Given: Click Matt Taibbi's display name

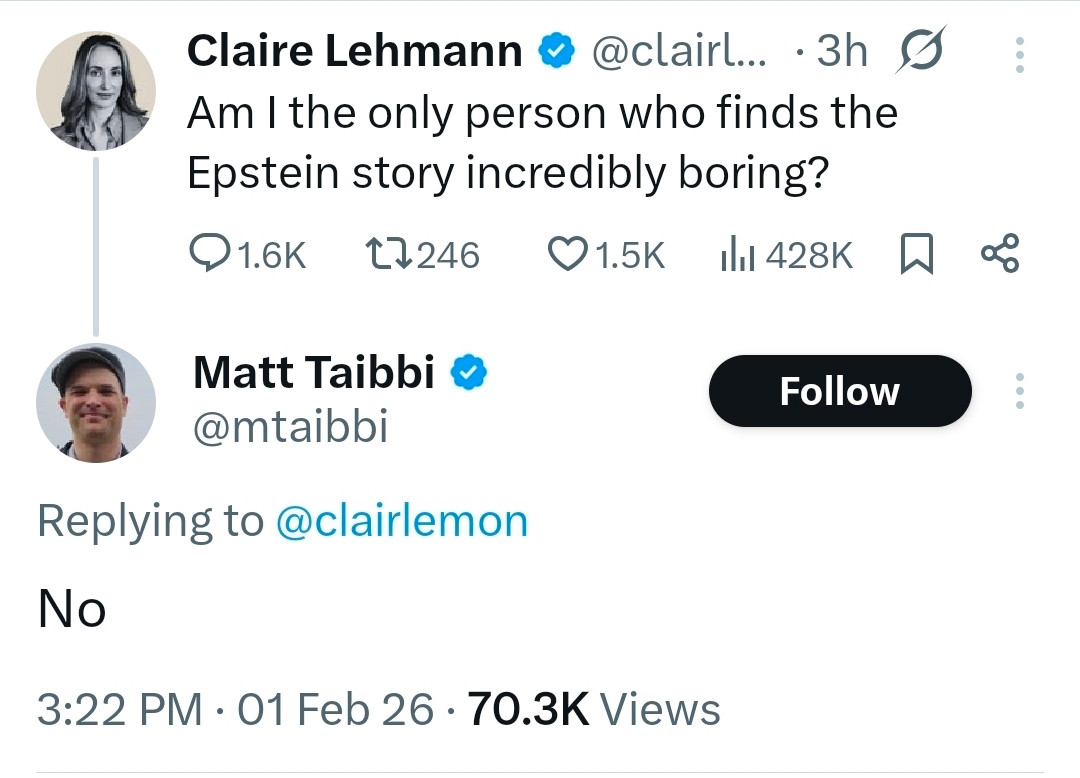Looking at the screenshot, I should pos(313,373).
